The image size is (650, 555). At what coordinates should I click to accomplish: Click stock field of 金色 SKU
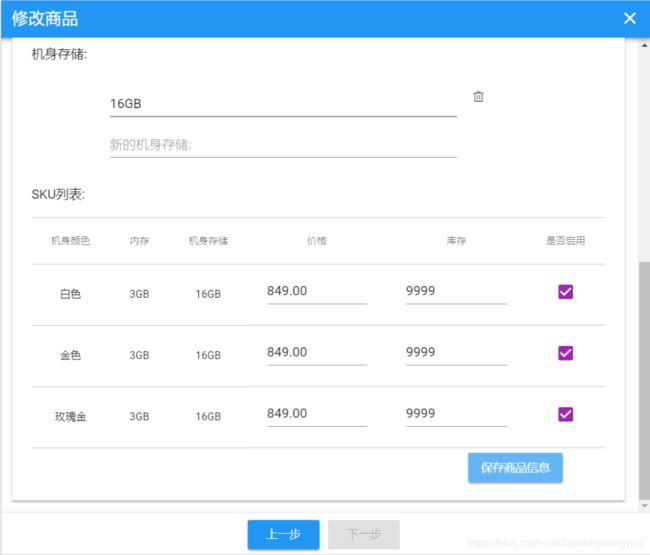click(456, 353)
